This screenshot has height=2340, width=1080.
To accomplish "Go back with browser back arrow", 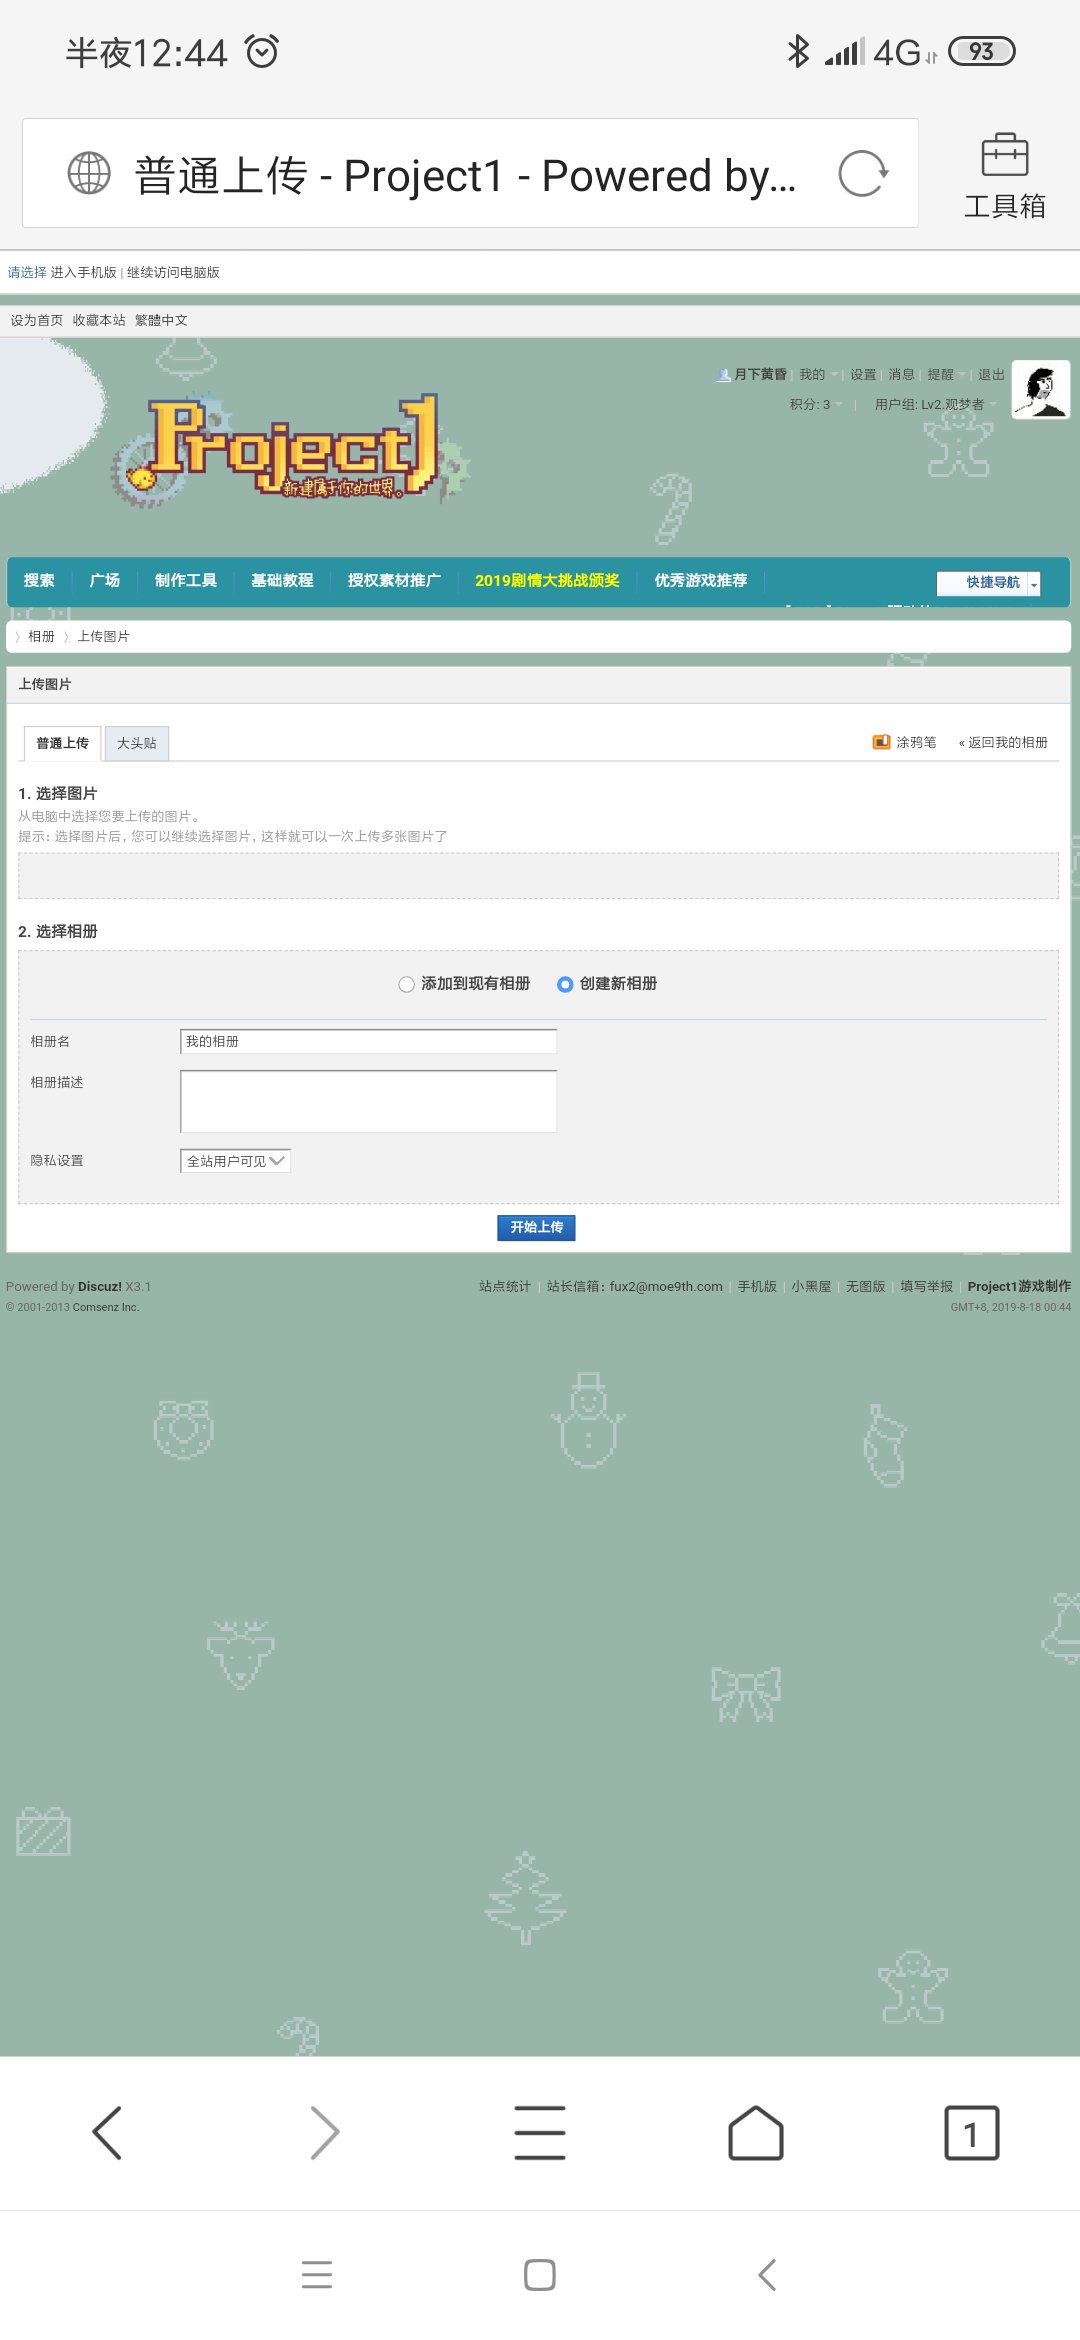I will point(107,2132).
